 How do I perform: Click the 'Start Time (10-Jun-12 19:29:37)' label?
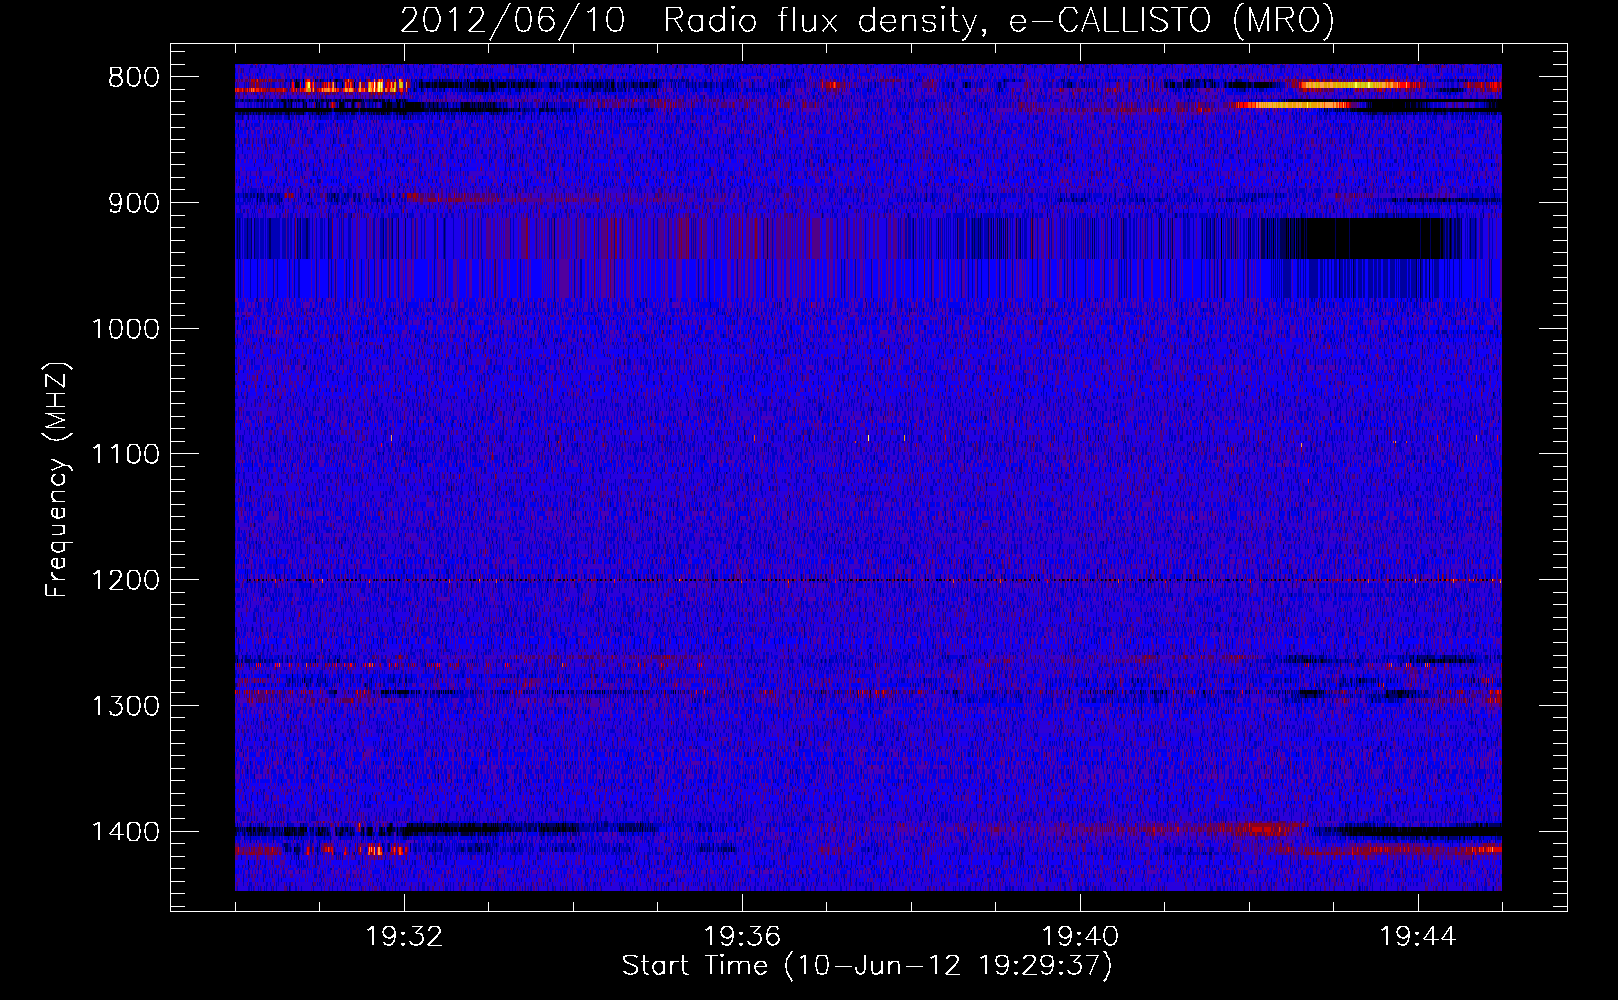click(x=867, y=966)
